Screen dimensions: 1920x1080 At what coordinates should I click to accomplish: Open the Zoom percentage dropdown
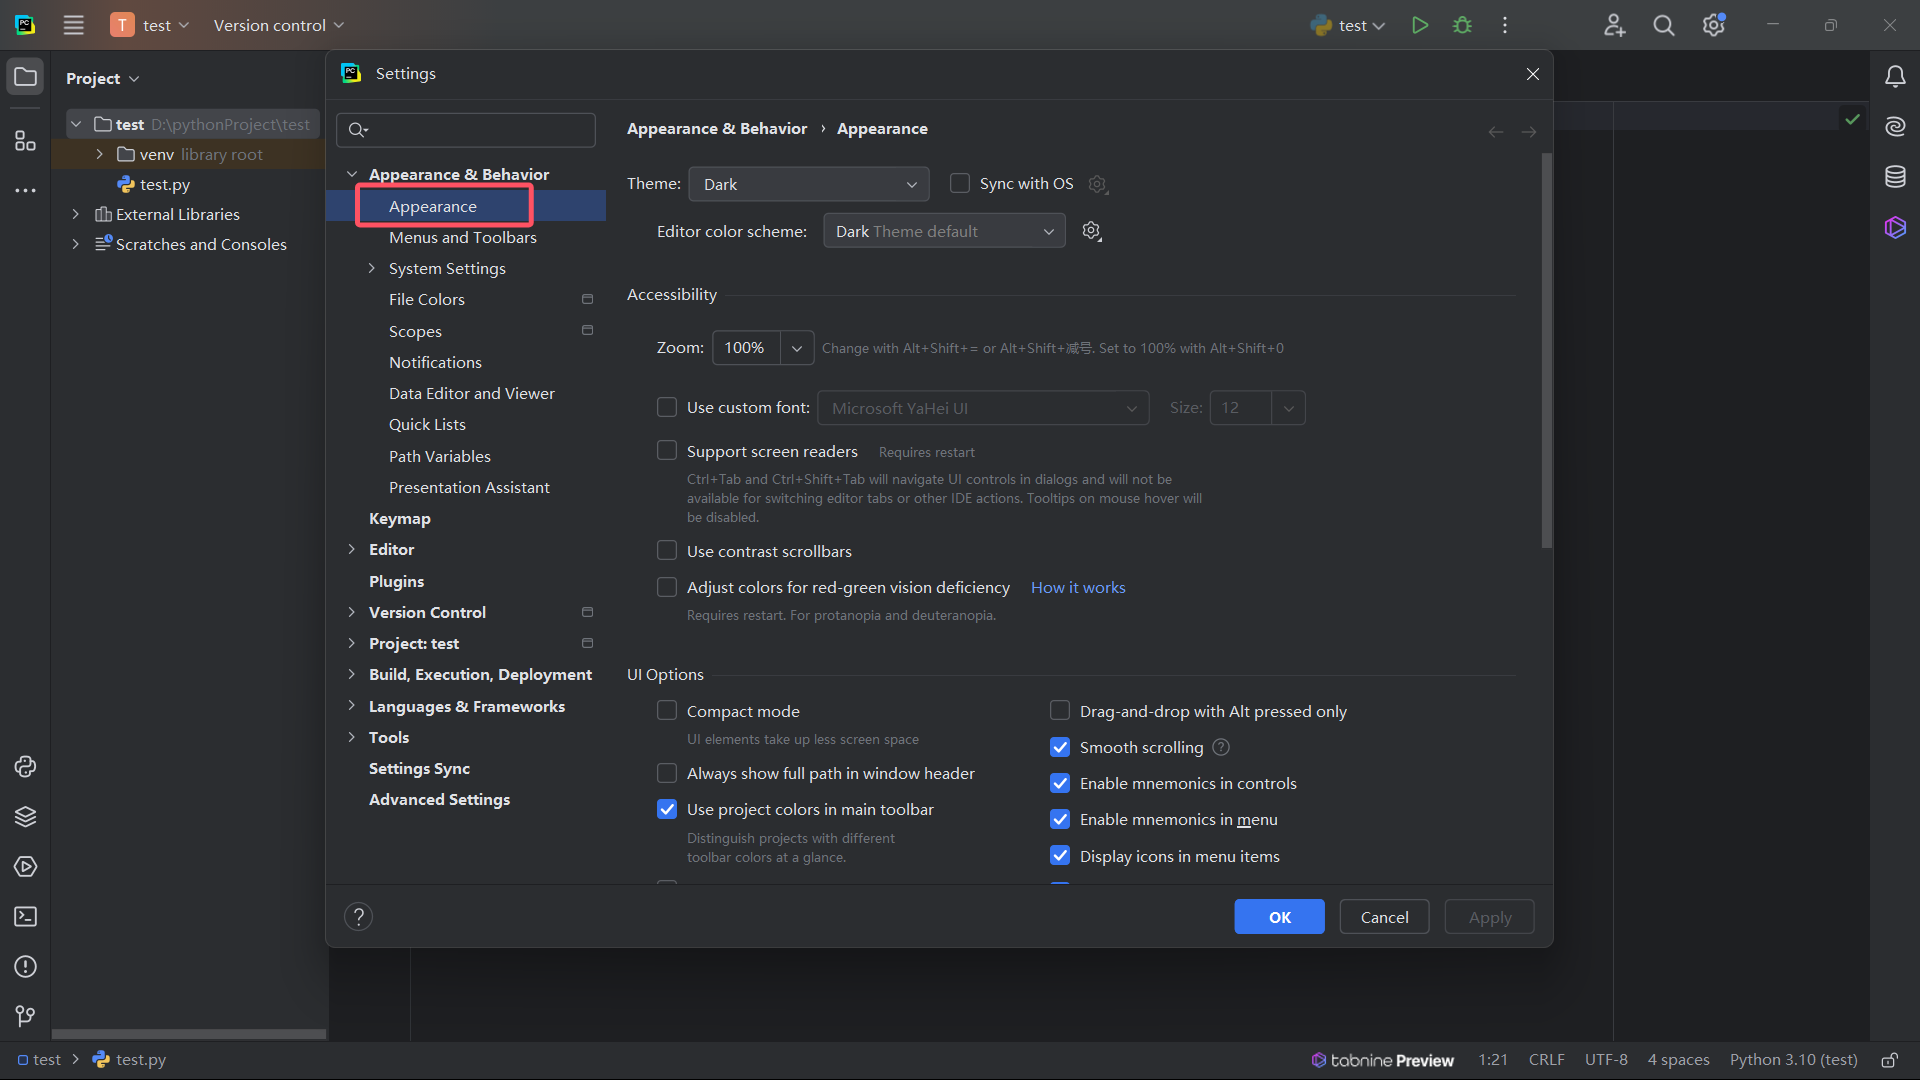pos(796,348)
